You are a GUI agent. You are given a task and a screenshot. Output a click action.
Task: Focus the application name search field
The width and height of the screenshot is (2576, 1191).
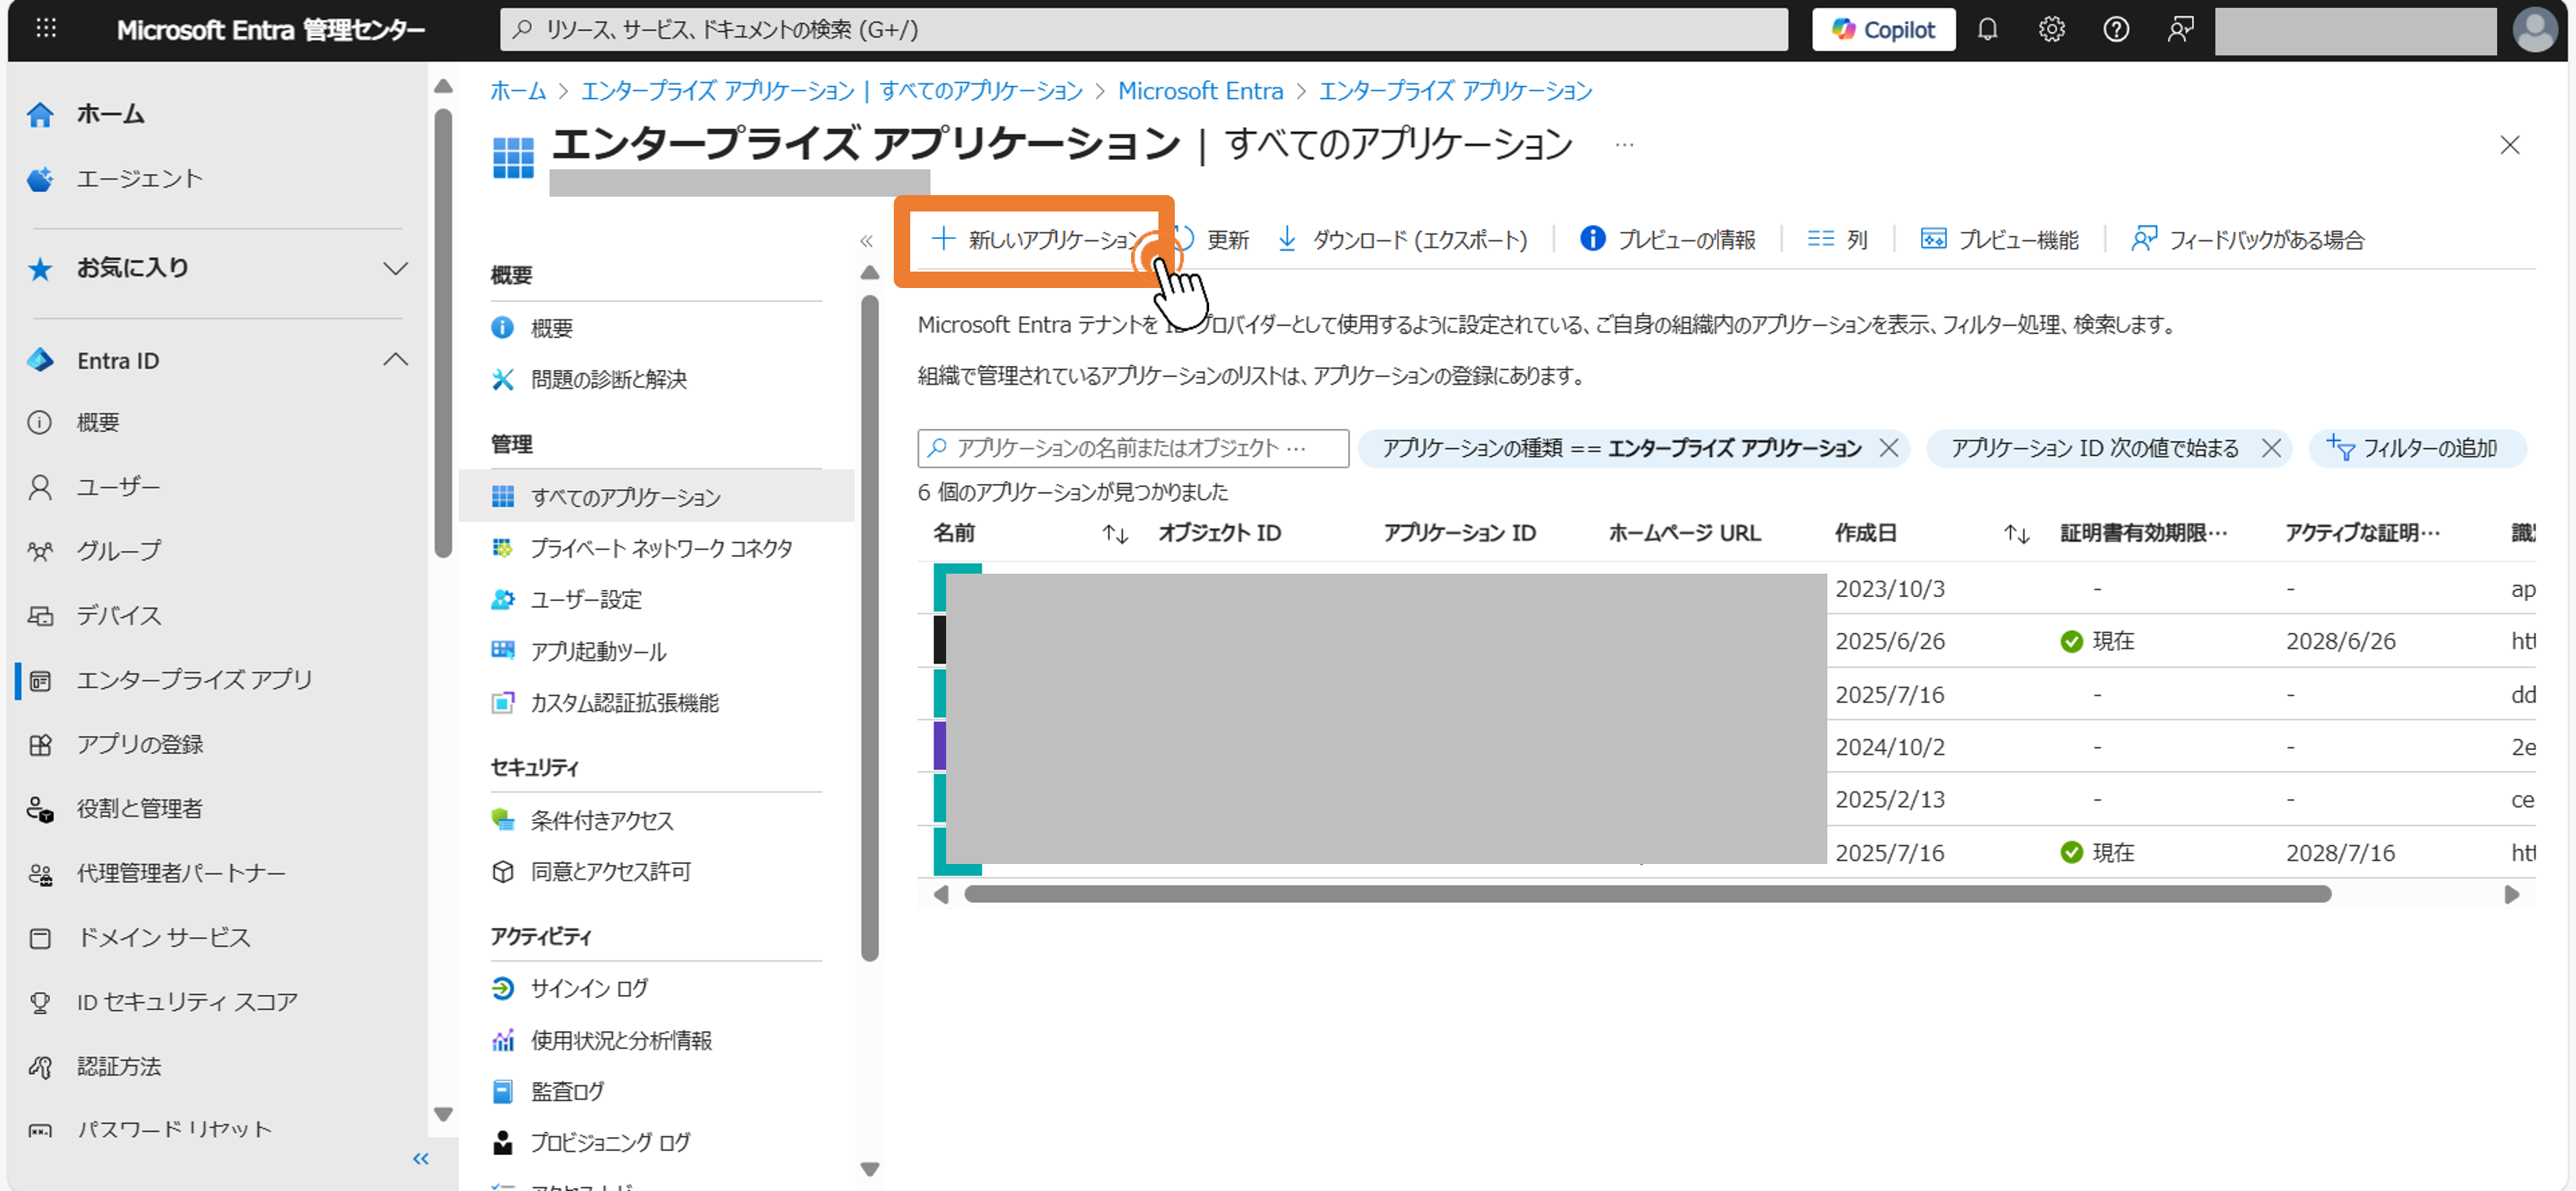point(1132,448)
